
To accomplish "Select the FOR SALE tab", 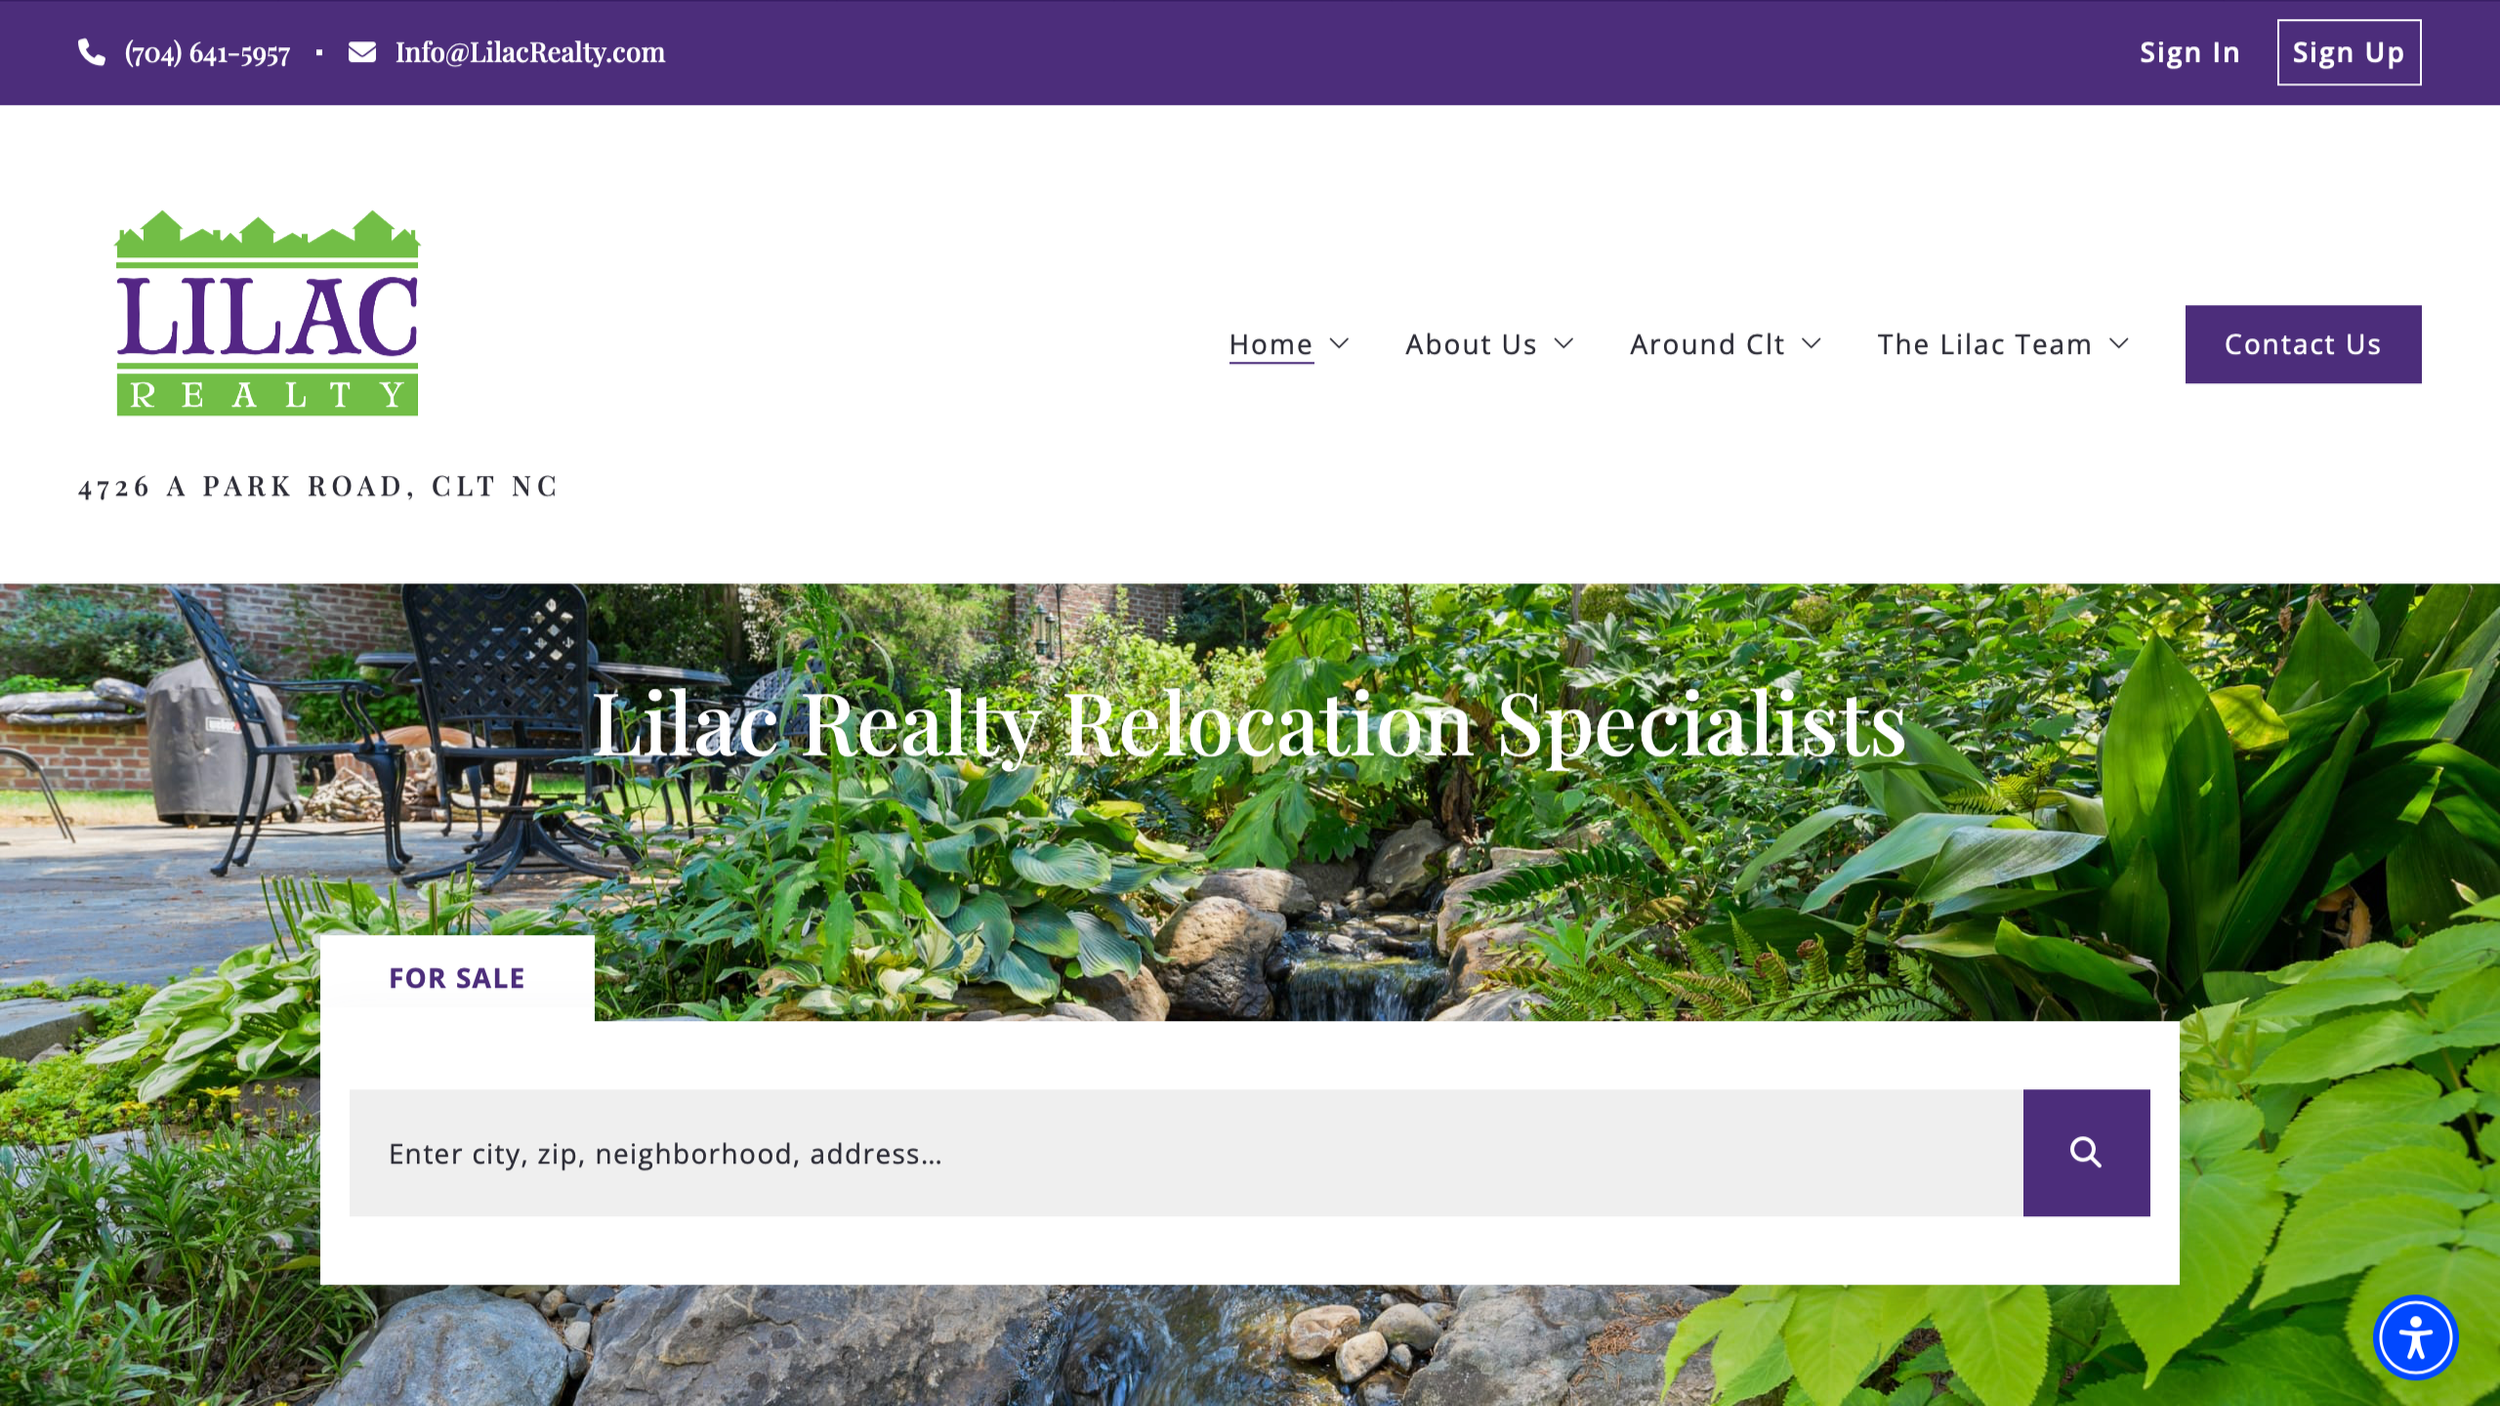I will tap(457, 978).
